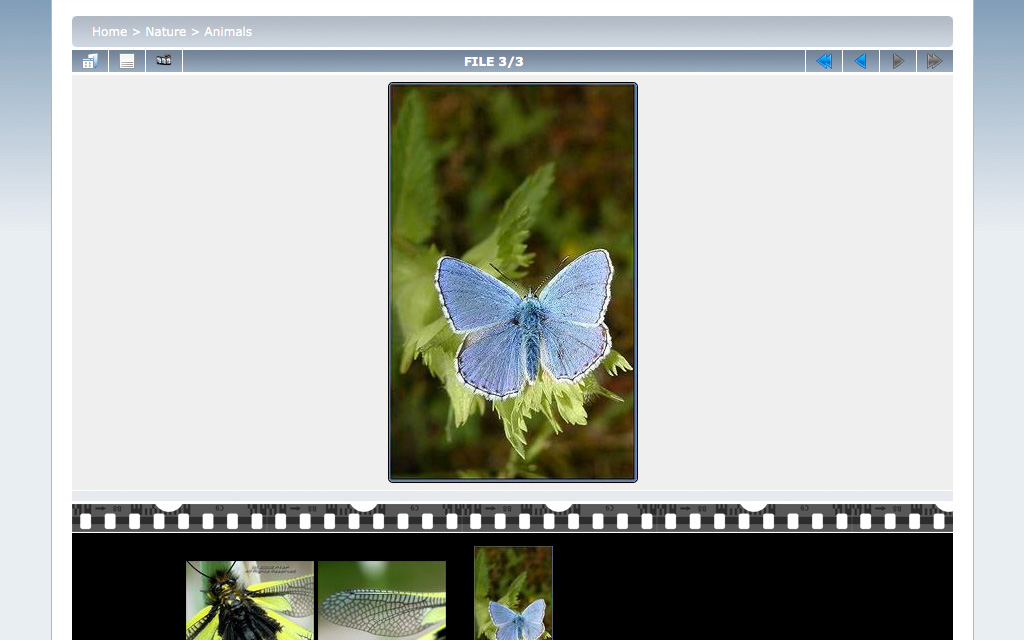Click empty black filmstrip area left of thumbnails
This screenshot has height=640, width=1024.
coord(125,590)
